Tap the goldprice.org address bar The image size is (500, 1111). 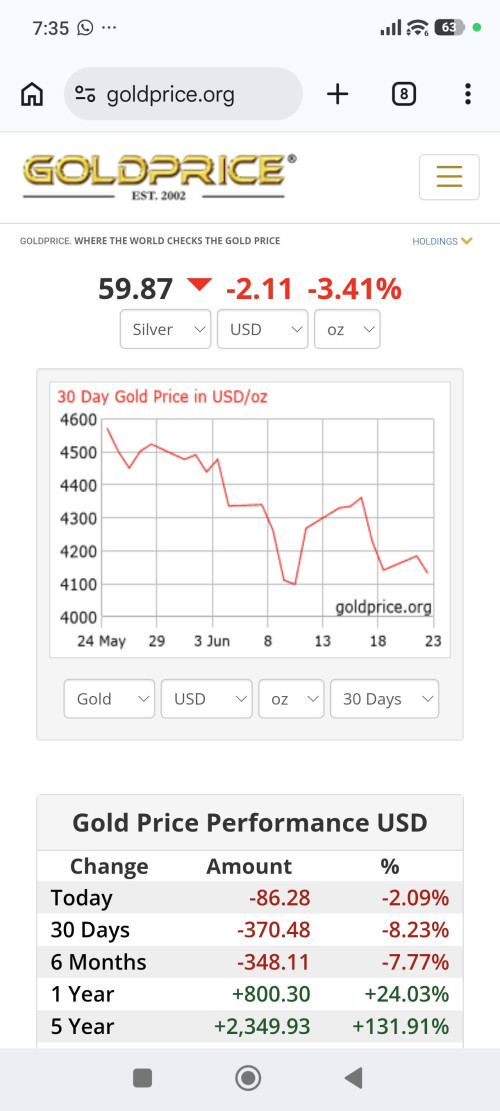pos(183,94)
